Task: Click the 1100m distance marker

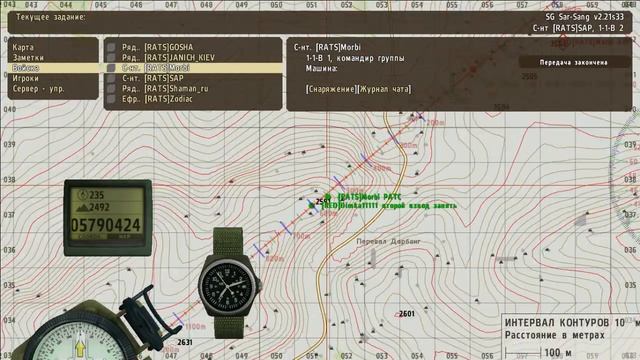Action: (x=195, y=327)
